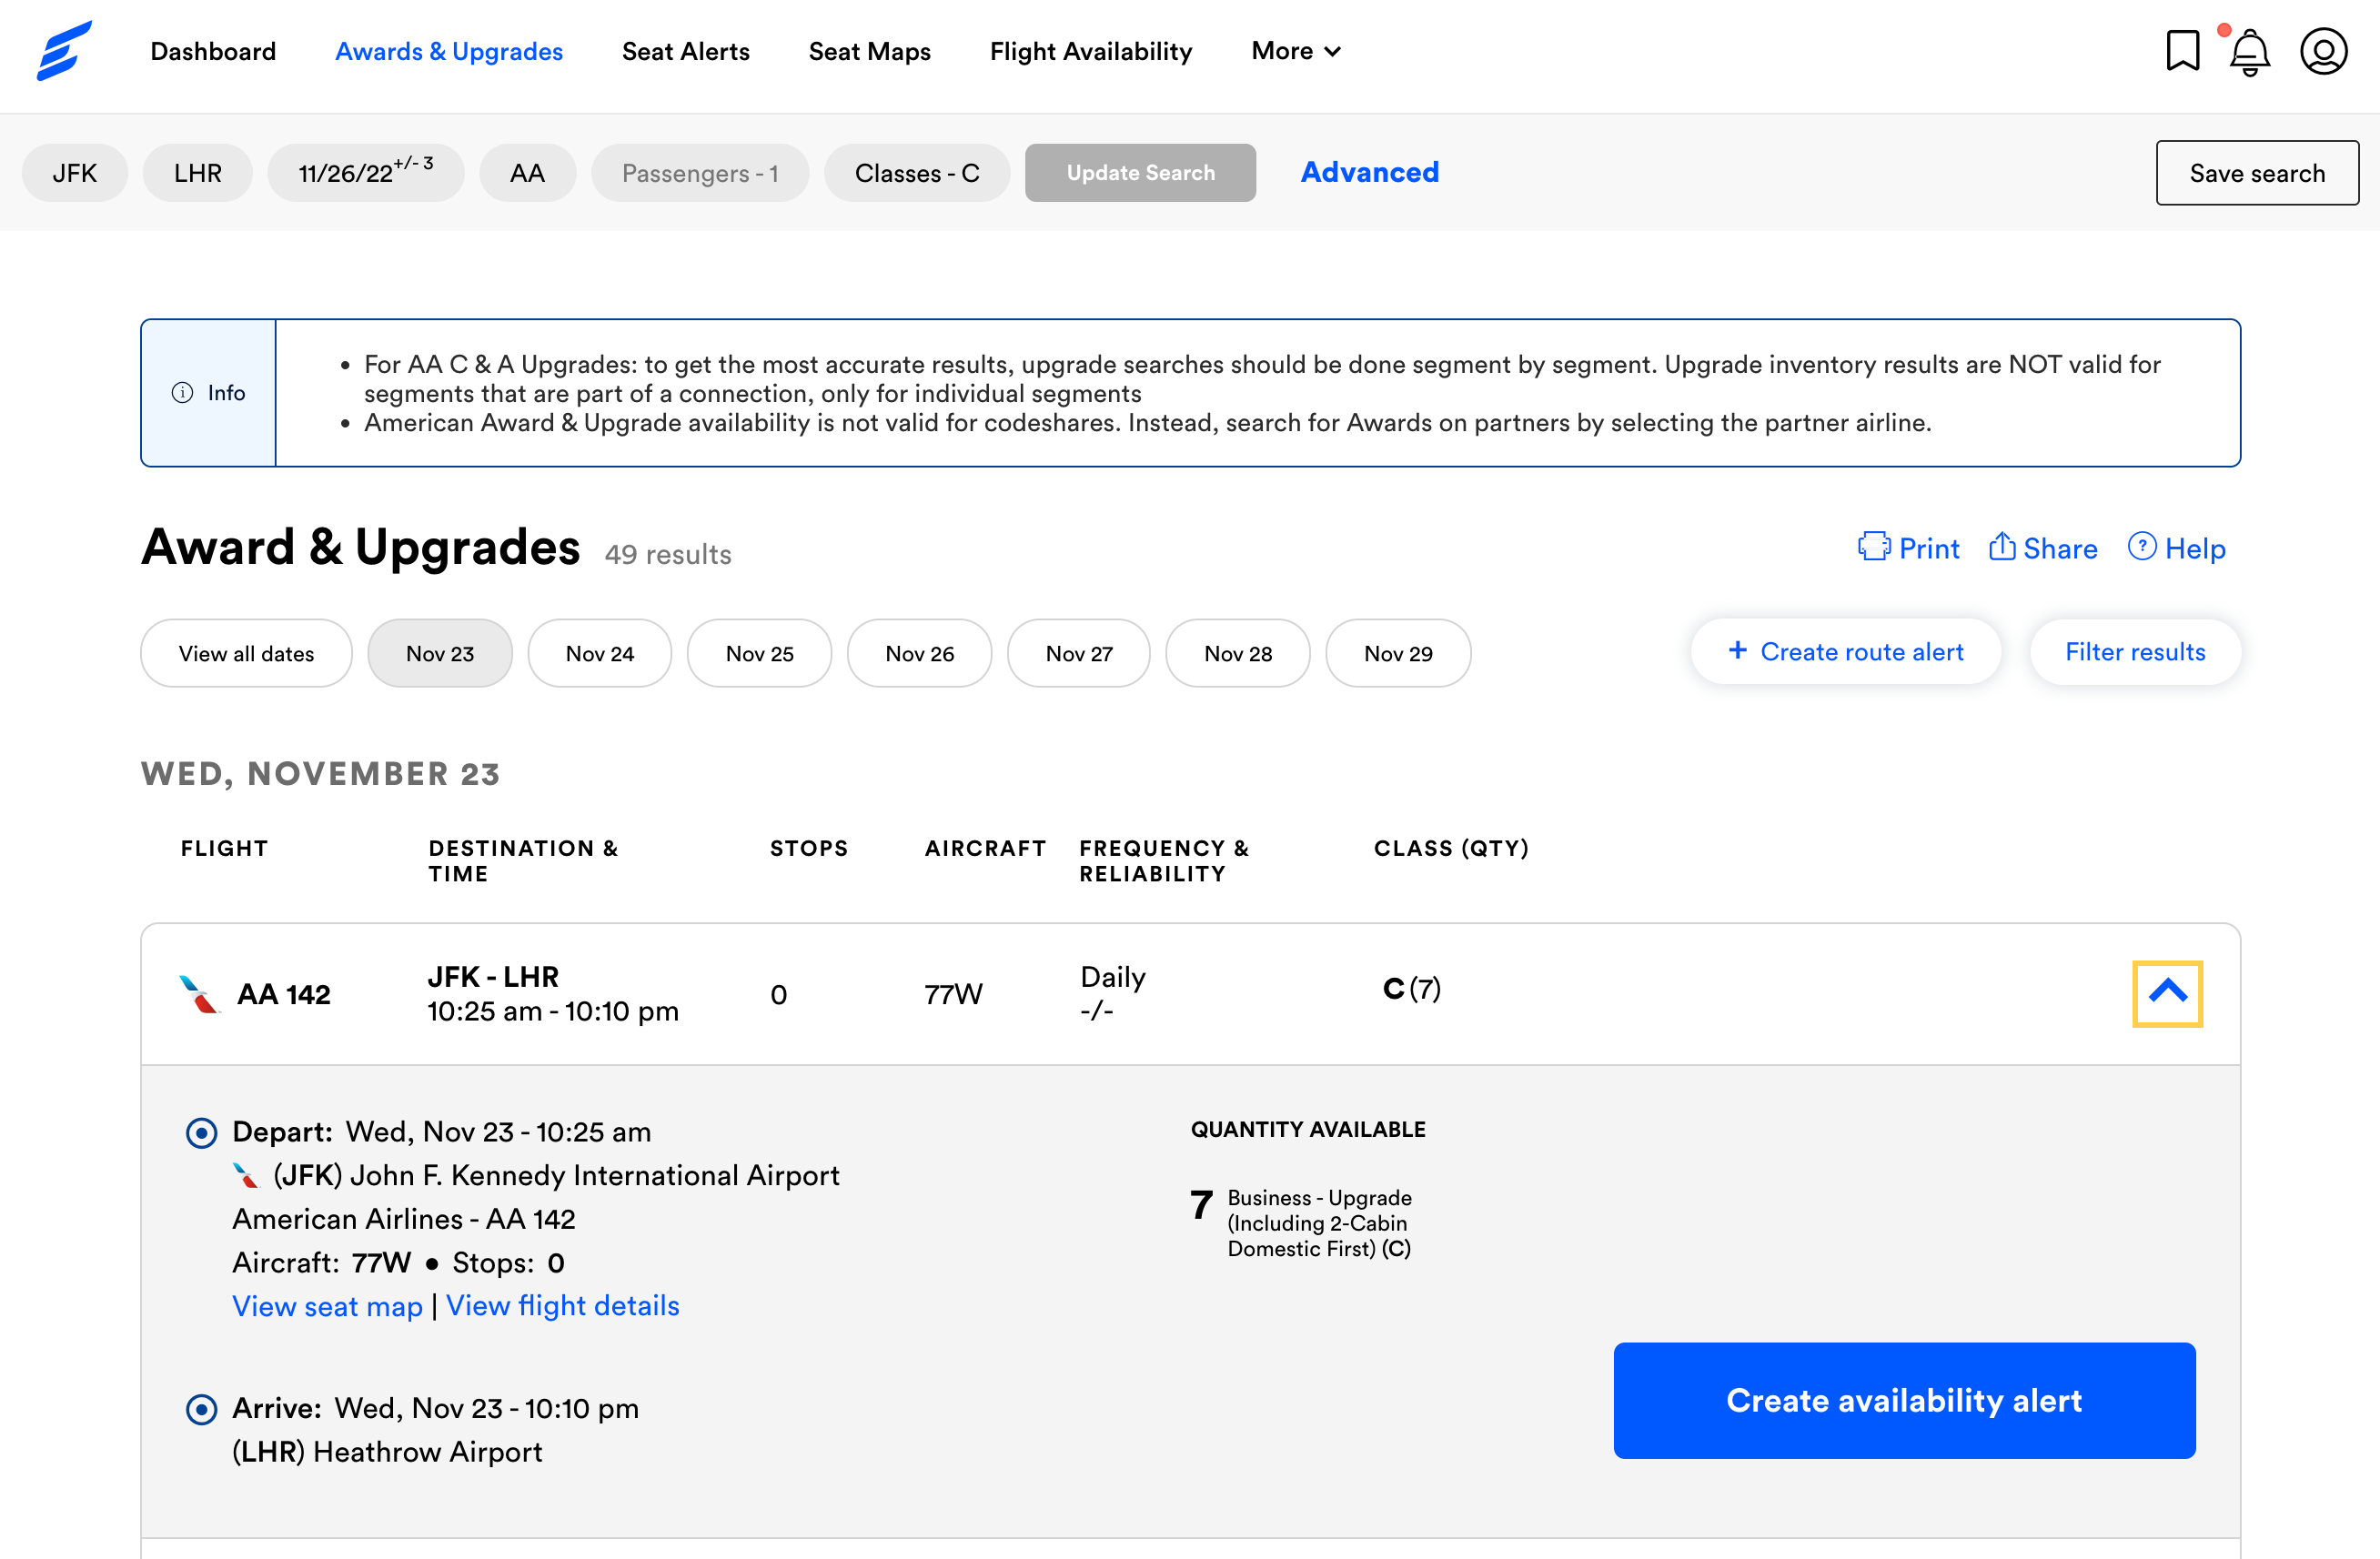The image size is (2380, 1559).
Task: Check notifications via the bell icon
Action: point(2250,53)
